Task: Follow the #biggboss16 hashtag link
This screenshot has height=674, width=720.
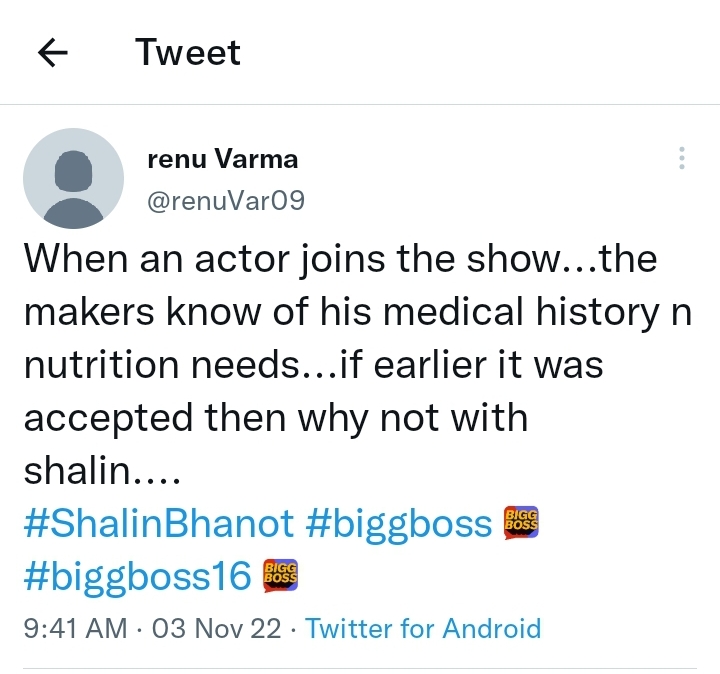Action: [x=135, y=575]
